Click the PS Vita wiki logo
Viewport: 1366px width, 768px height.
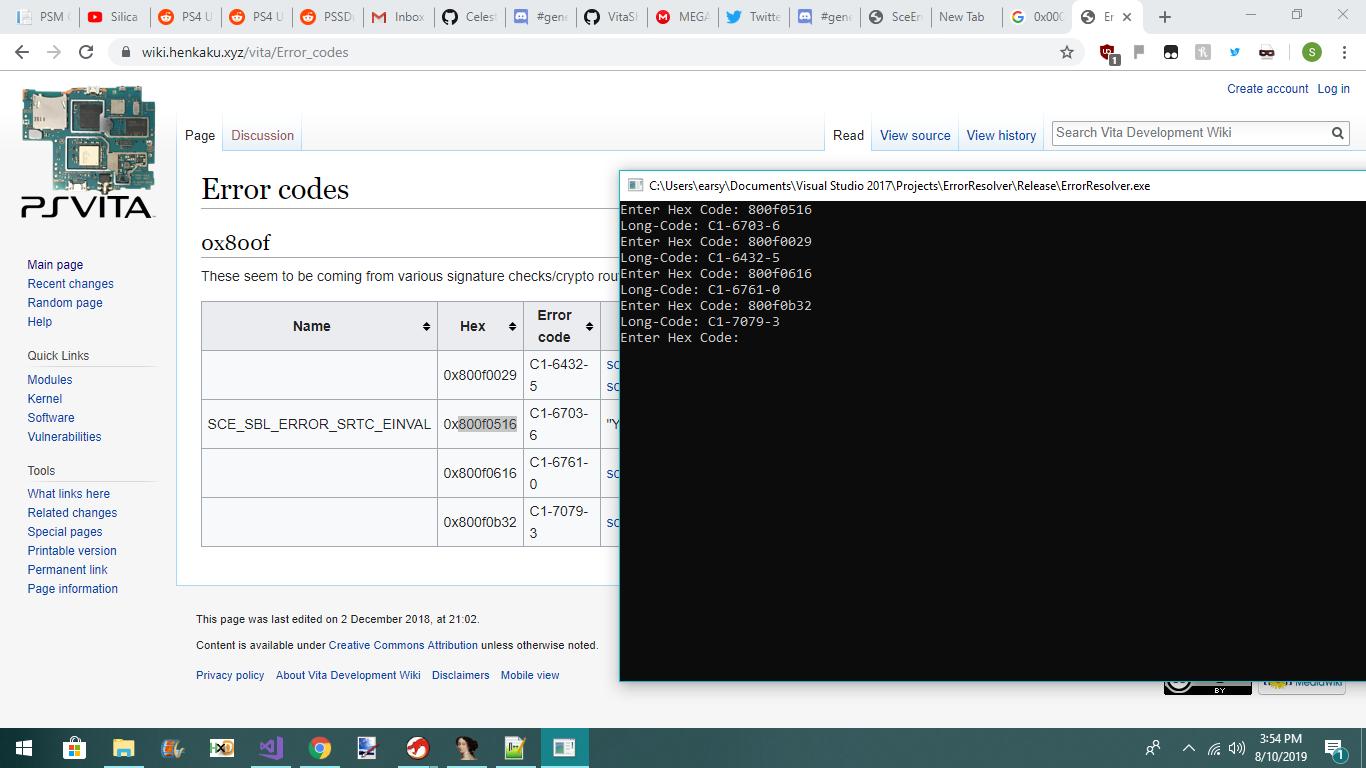[x=88, y=152]
